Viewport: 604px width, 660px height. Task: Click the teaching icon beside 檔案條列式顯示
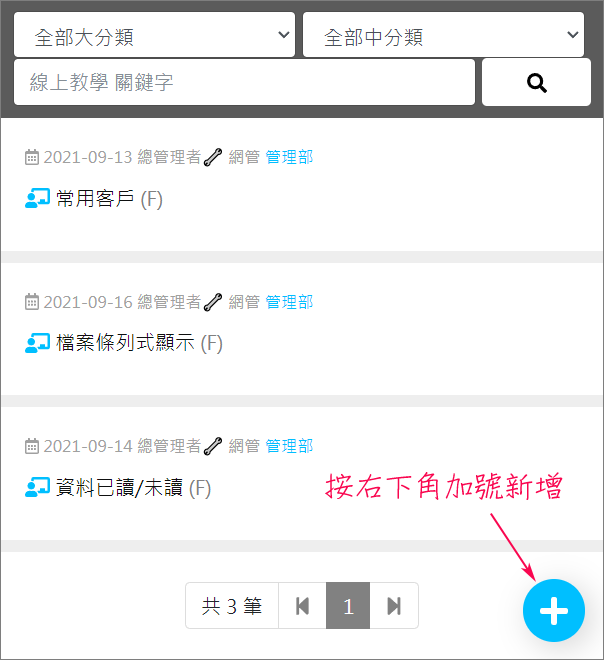point(37,343)
